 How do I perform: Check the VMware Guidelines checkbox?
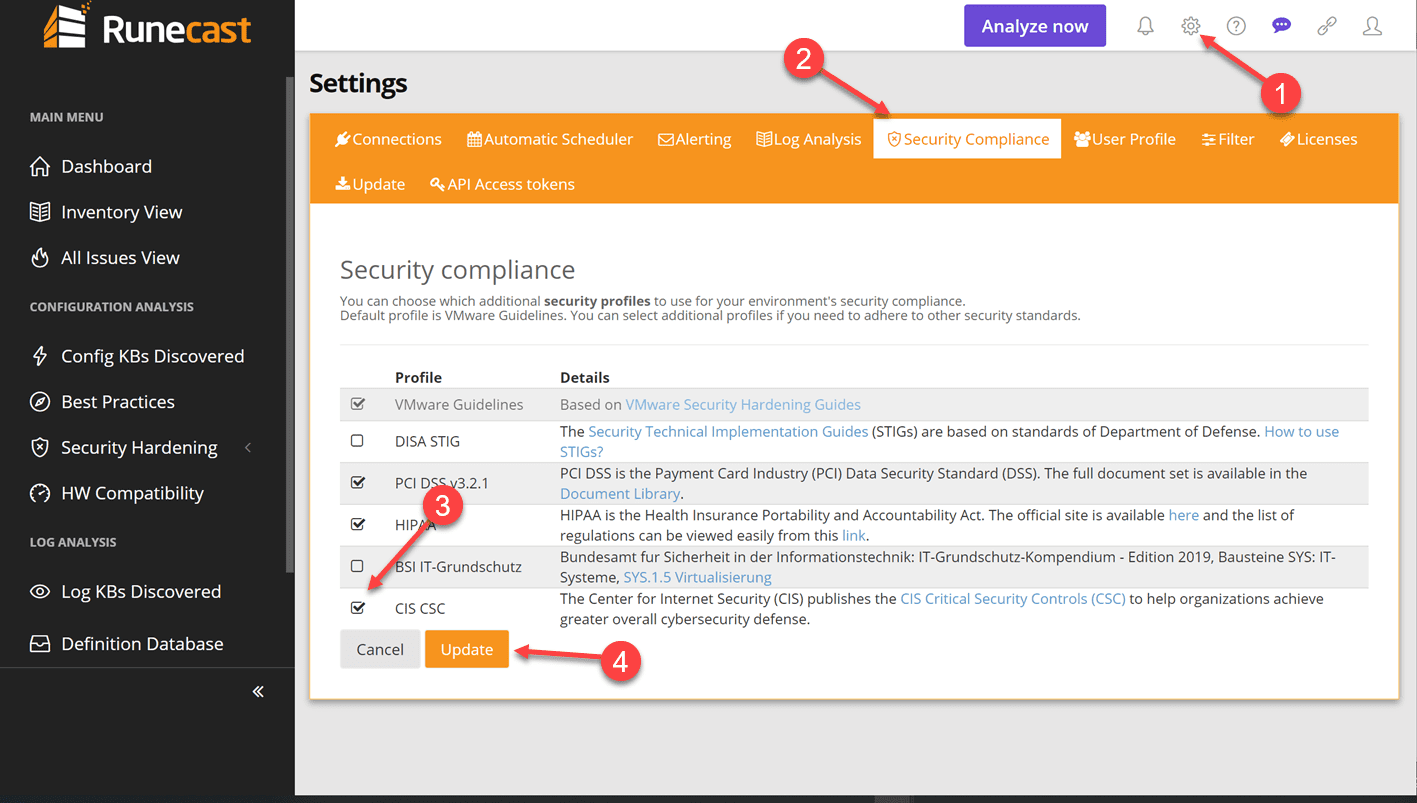click(x=358, y=404)
